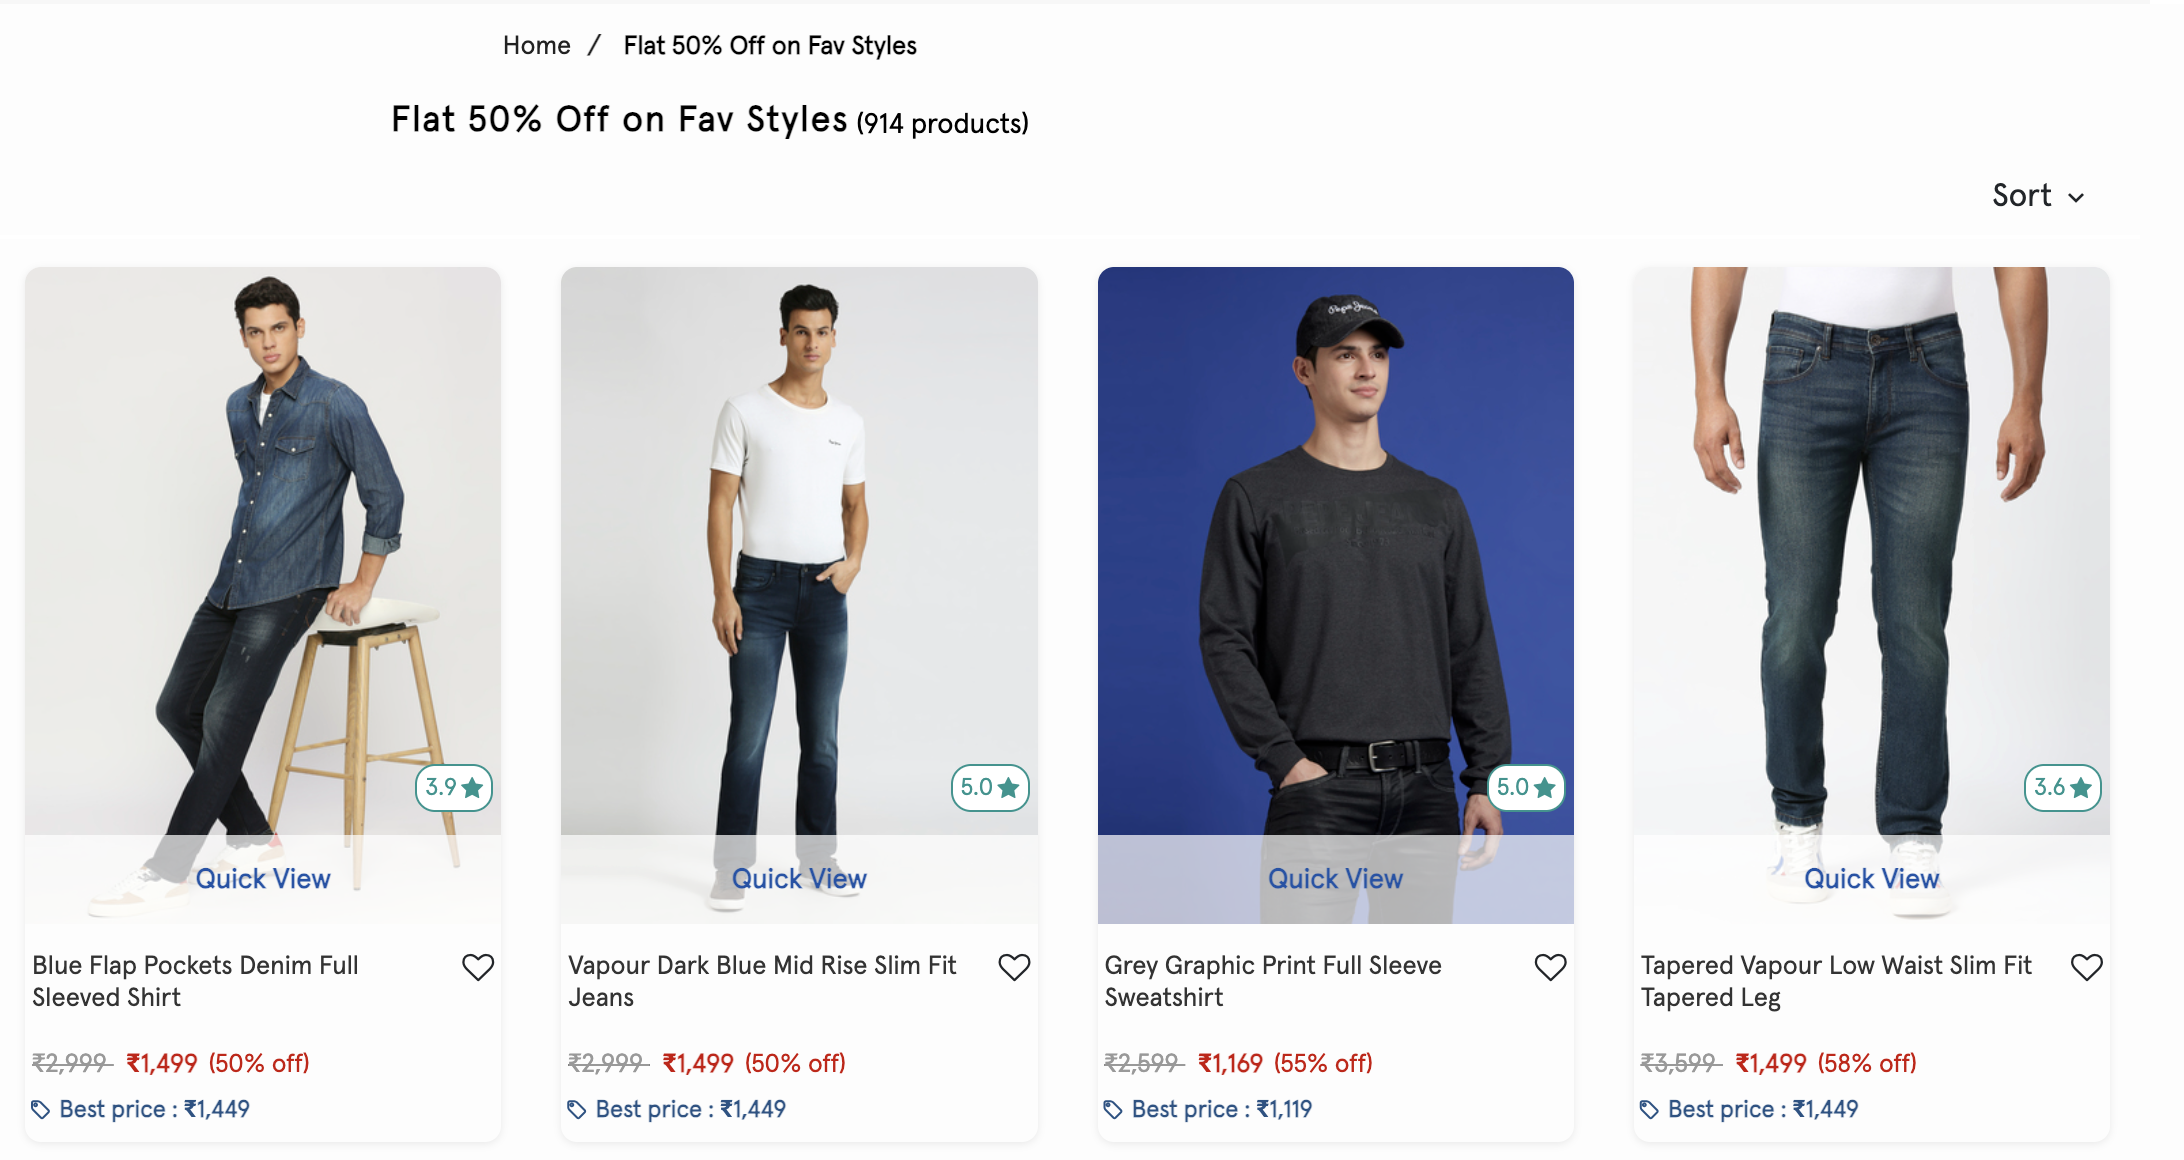Screen dimensions: 2184x1160
Task: Click the 5.0 rating badge on sweatshirt
Action: (x=1526, y=788)
